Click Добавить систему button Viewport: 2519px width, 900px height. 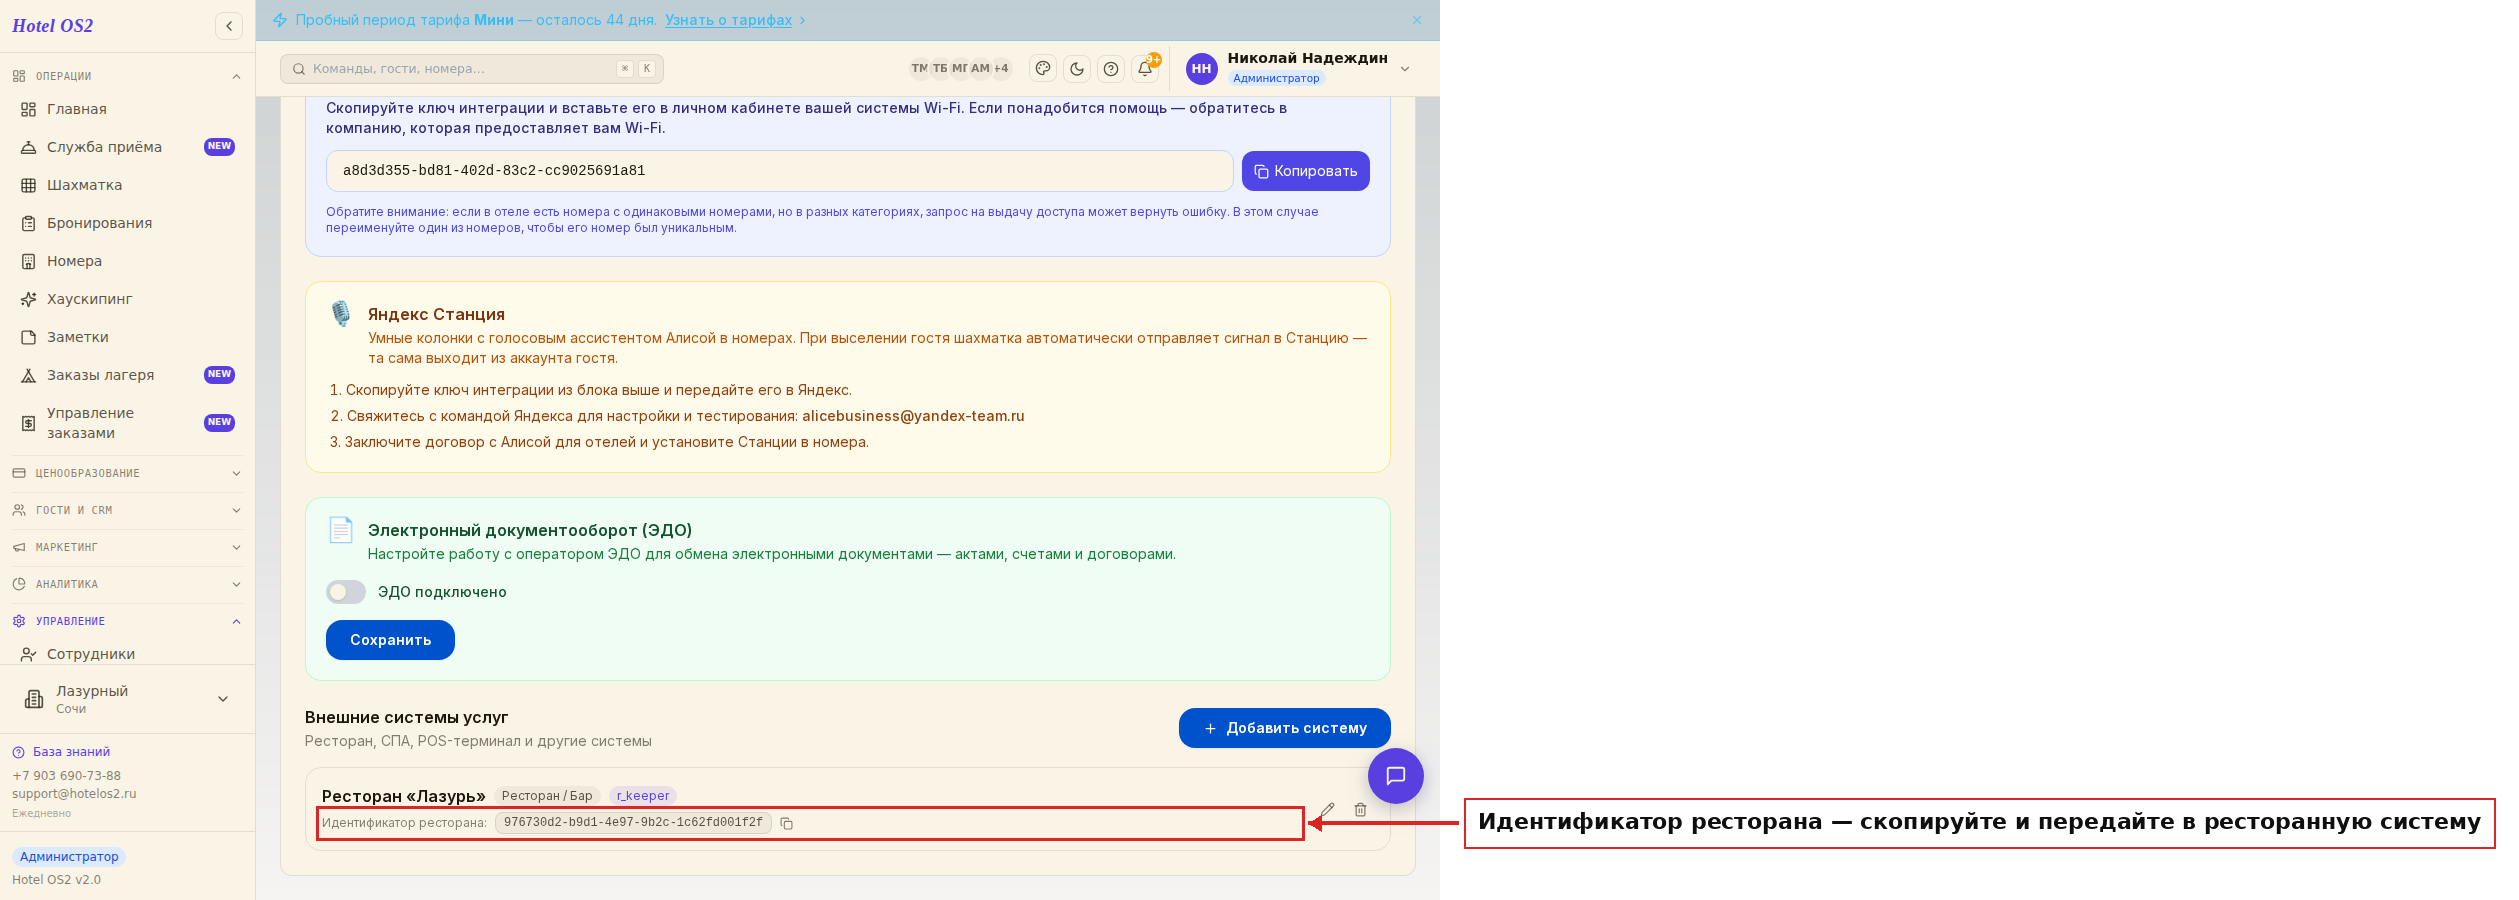[1284, 728]
